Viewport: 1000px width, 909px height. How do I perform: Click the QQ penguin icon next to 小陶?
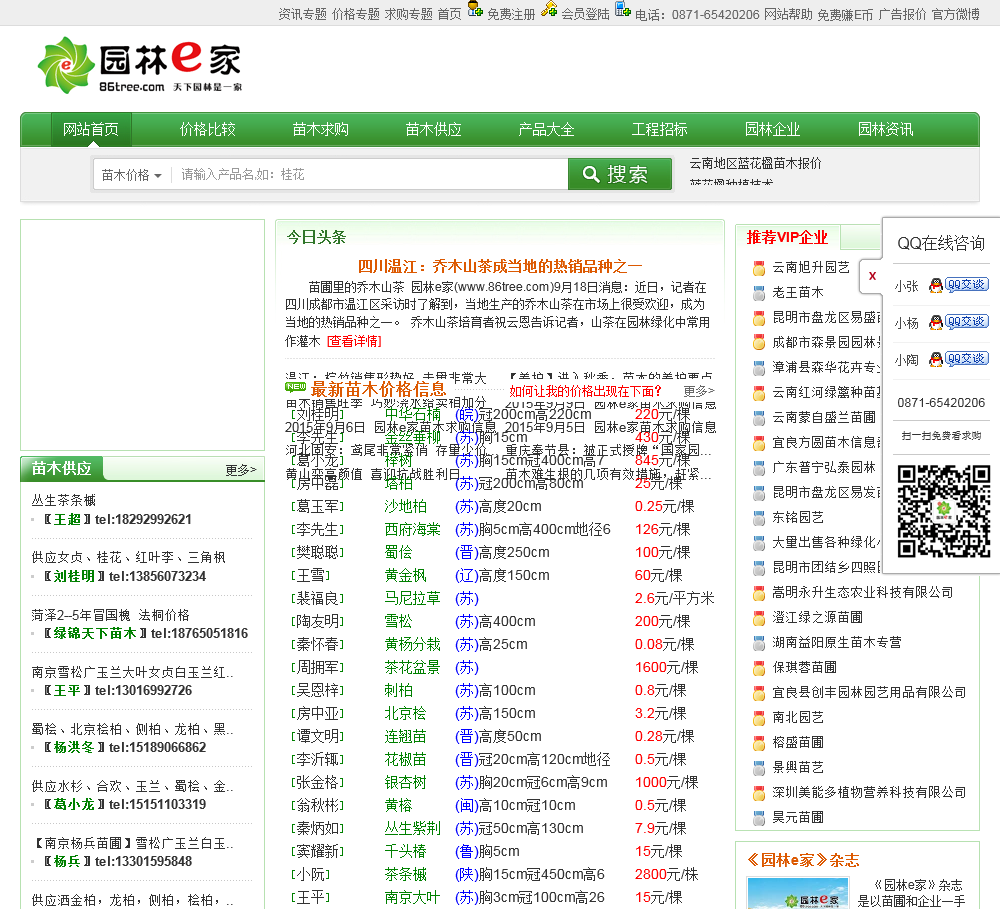(936, 359)
